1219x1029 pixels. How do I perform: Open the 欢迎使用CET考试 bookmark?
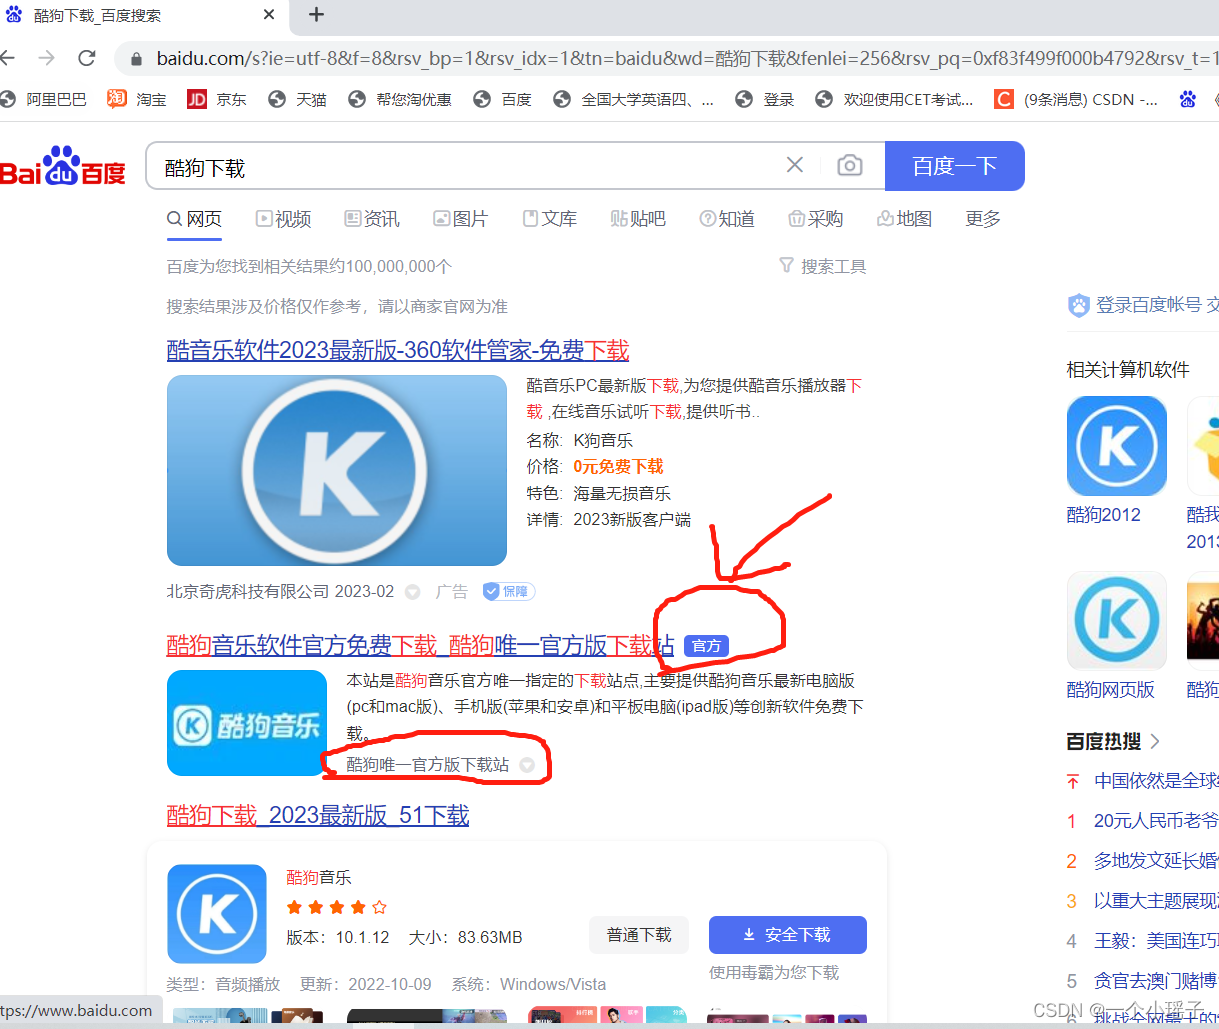(895, 99)
